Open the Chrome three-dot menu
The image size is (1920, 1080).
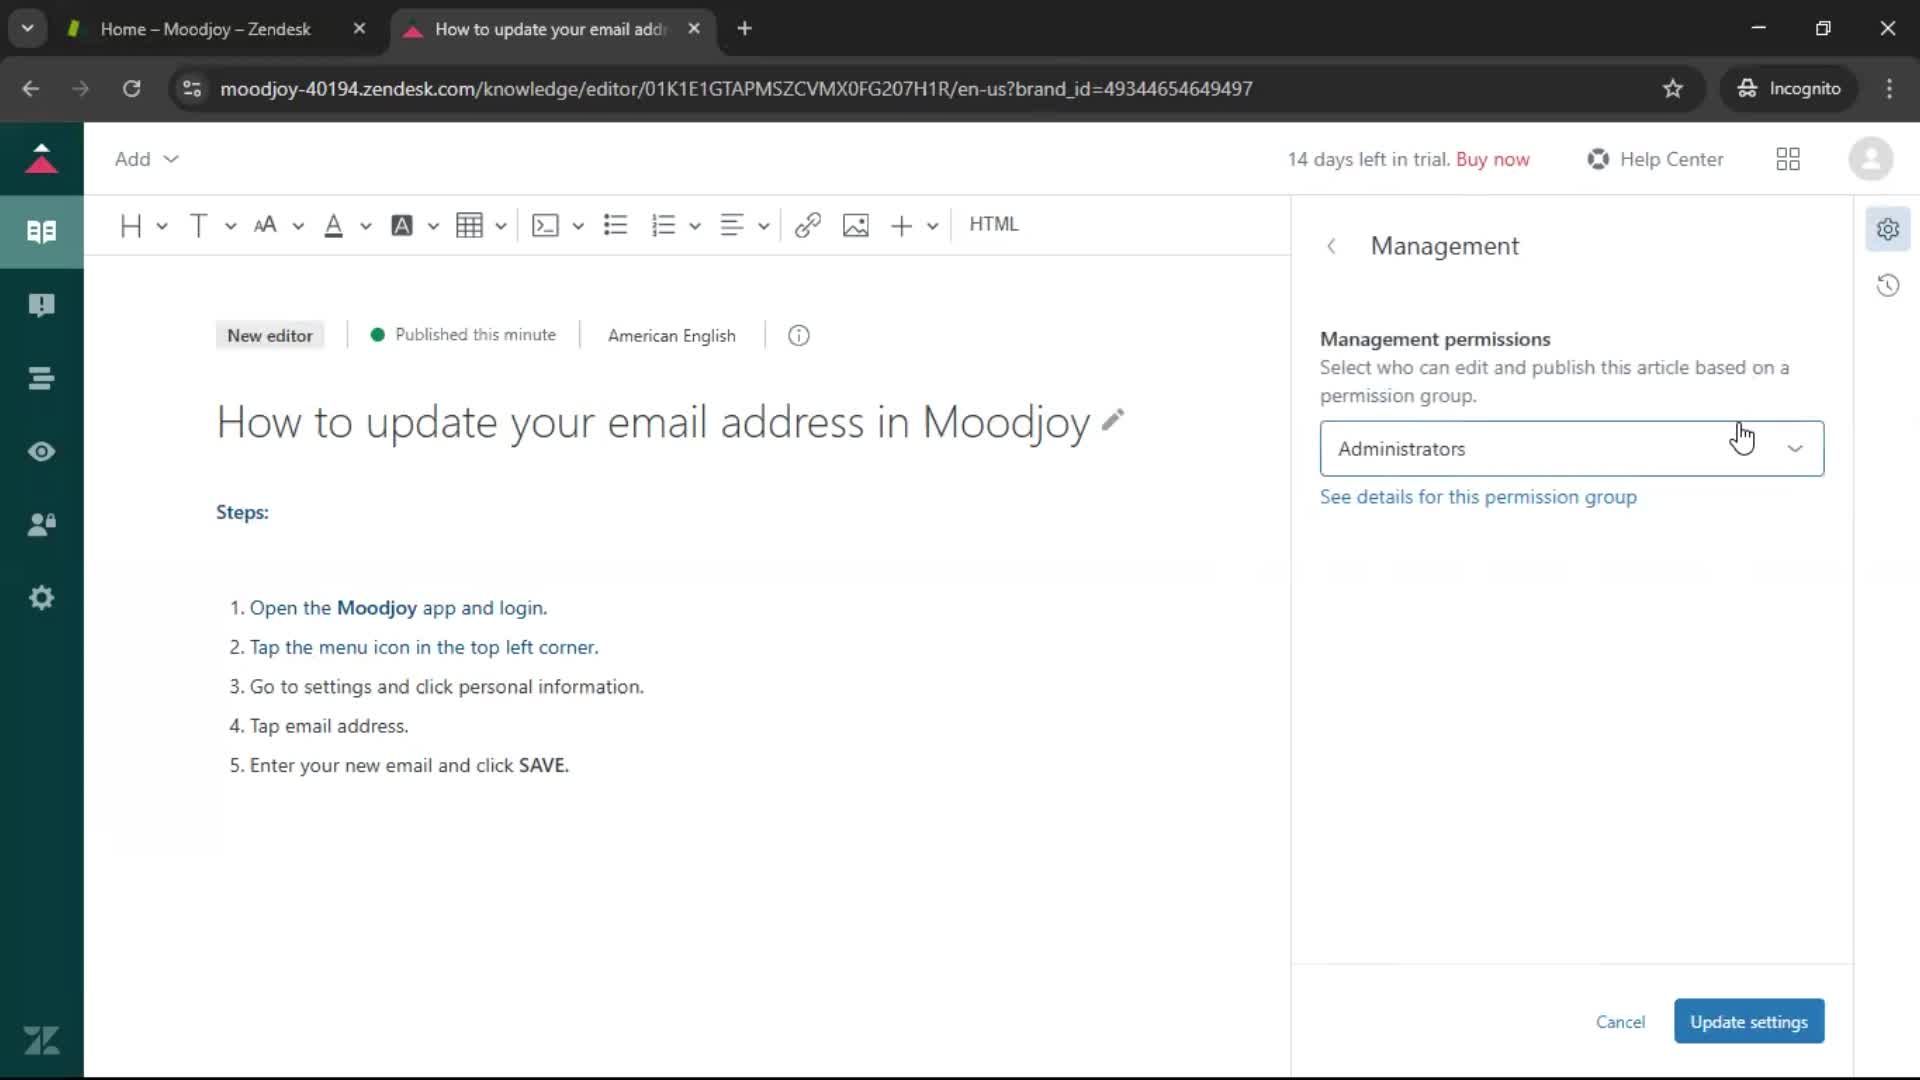[x=1889, y=89]
